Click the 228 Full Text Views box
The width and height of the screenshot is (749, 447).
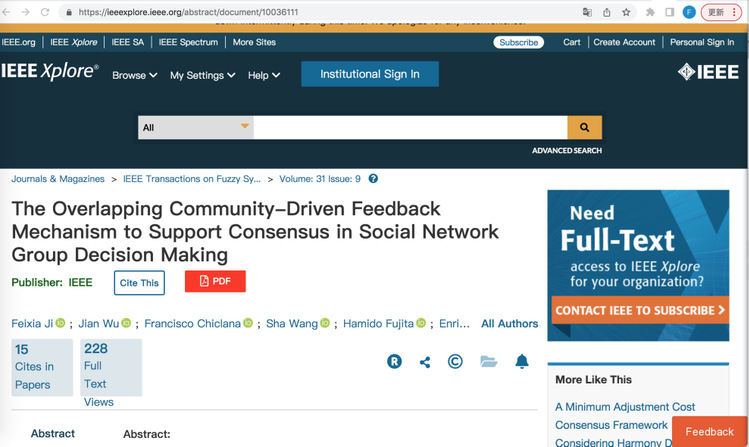[x=111, y=367]
